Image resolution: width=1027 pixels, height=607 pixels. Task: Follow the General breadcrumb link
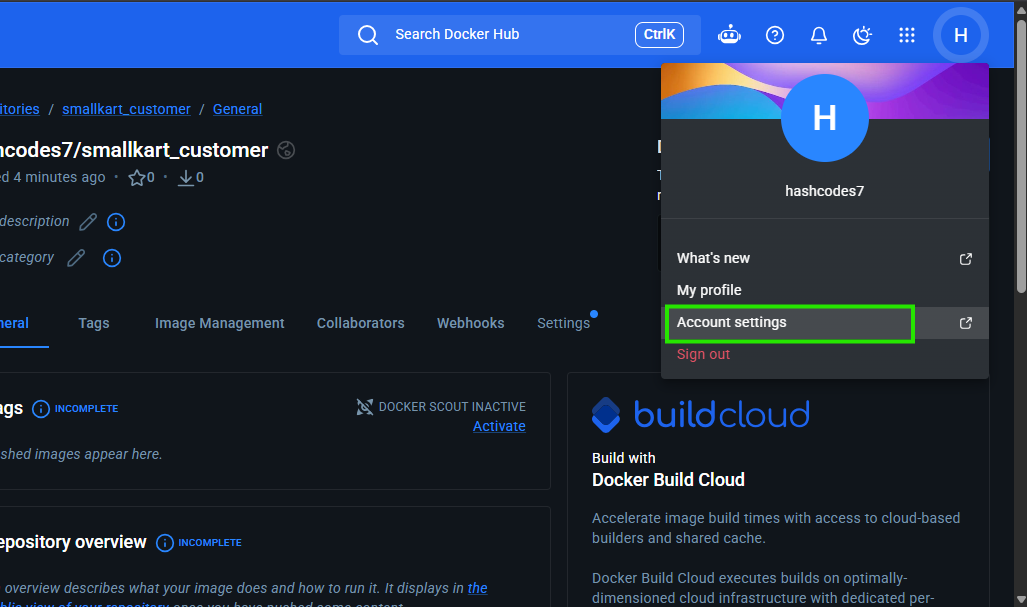pyautogui.click(x=237, y=109)
